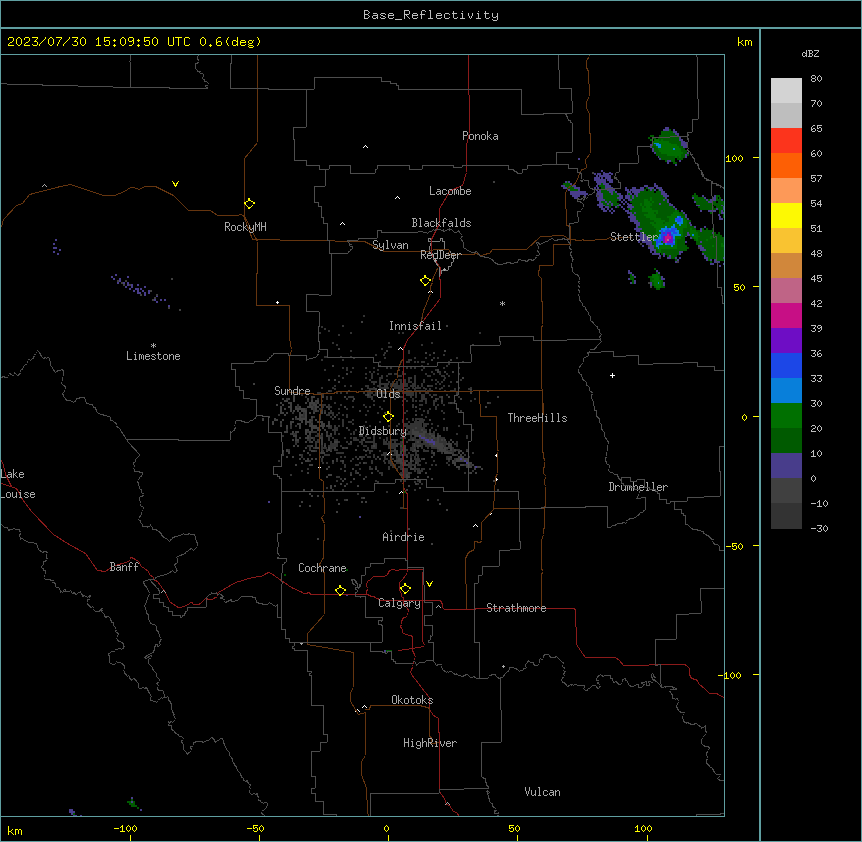
Task: Click the RedDeer city label
Action: coord(440,255)
